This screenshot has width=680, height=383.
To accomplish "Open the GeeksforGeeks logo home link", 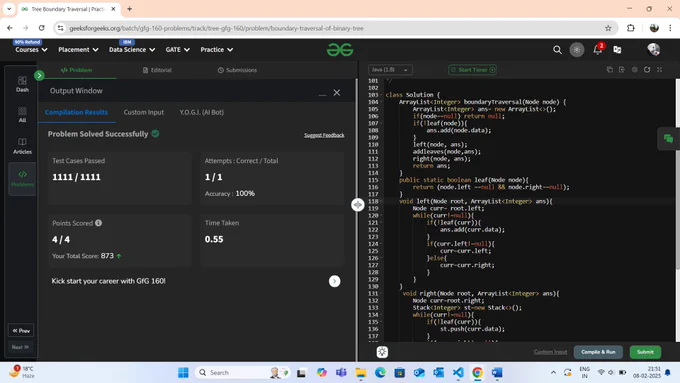I will click(x=340, y=50).
